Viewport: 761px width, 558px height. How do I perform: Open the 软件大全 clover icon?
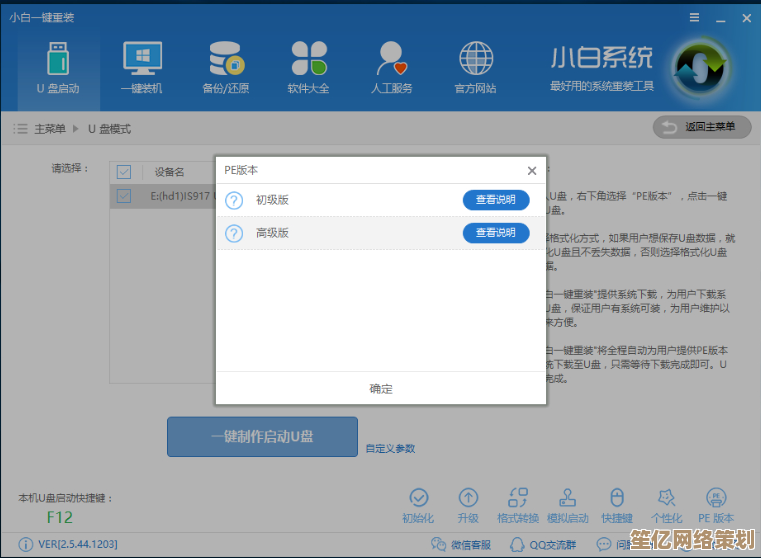309,59
